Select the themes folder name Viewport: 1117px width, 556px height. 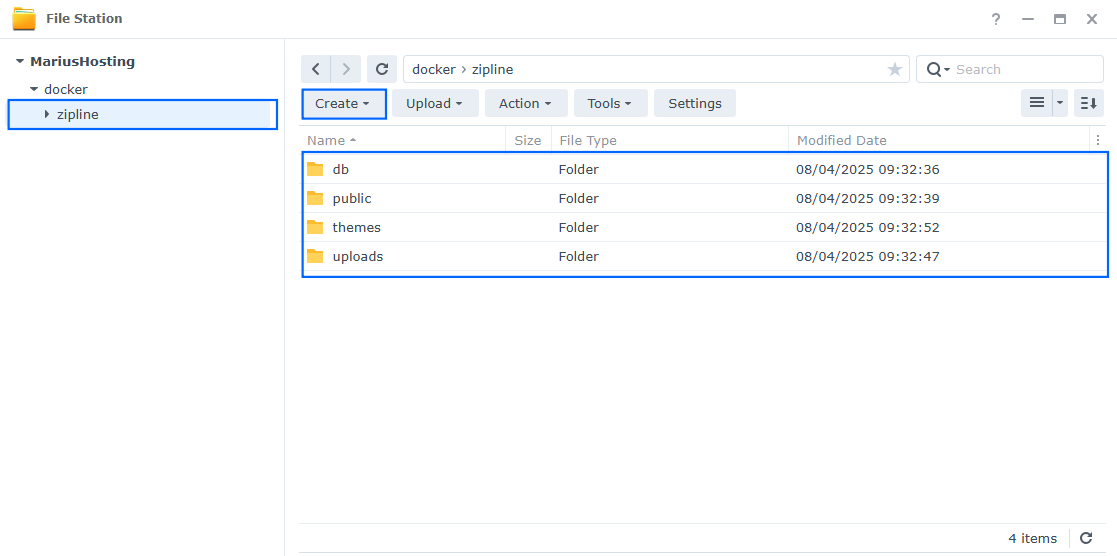tap(356, 227)
